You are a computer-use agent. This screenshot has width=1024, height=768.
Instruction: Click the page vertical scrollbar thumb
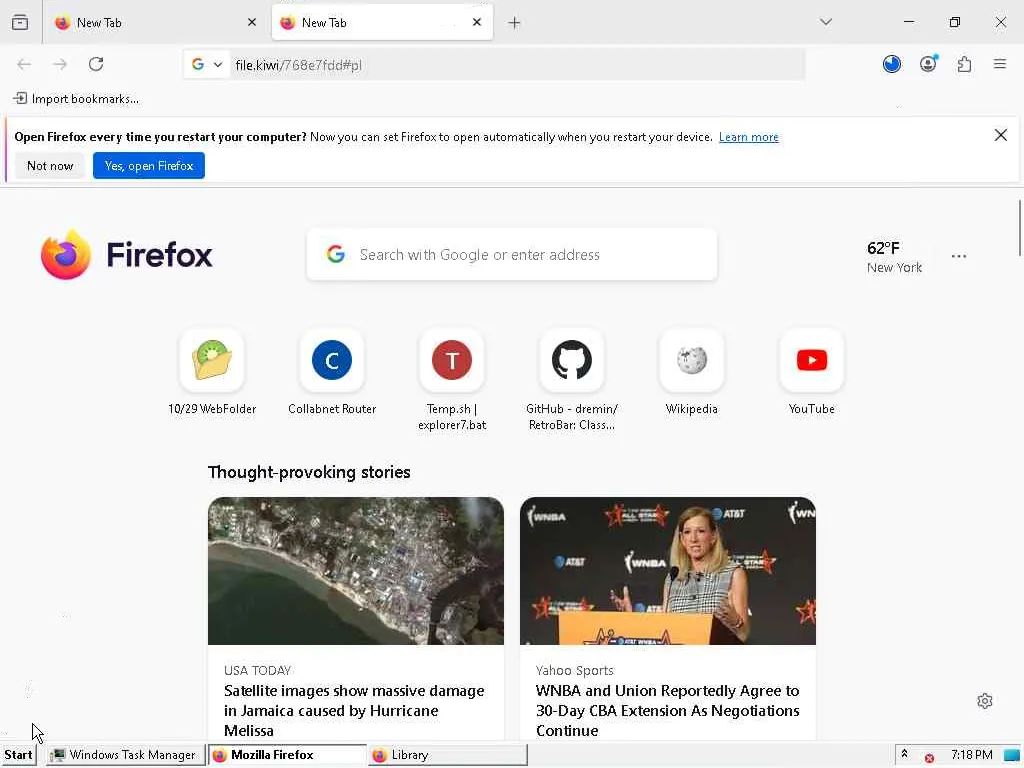pos(1019,228)
